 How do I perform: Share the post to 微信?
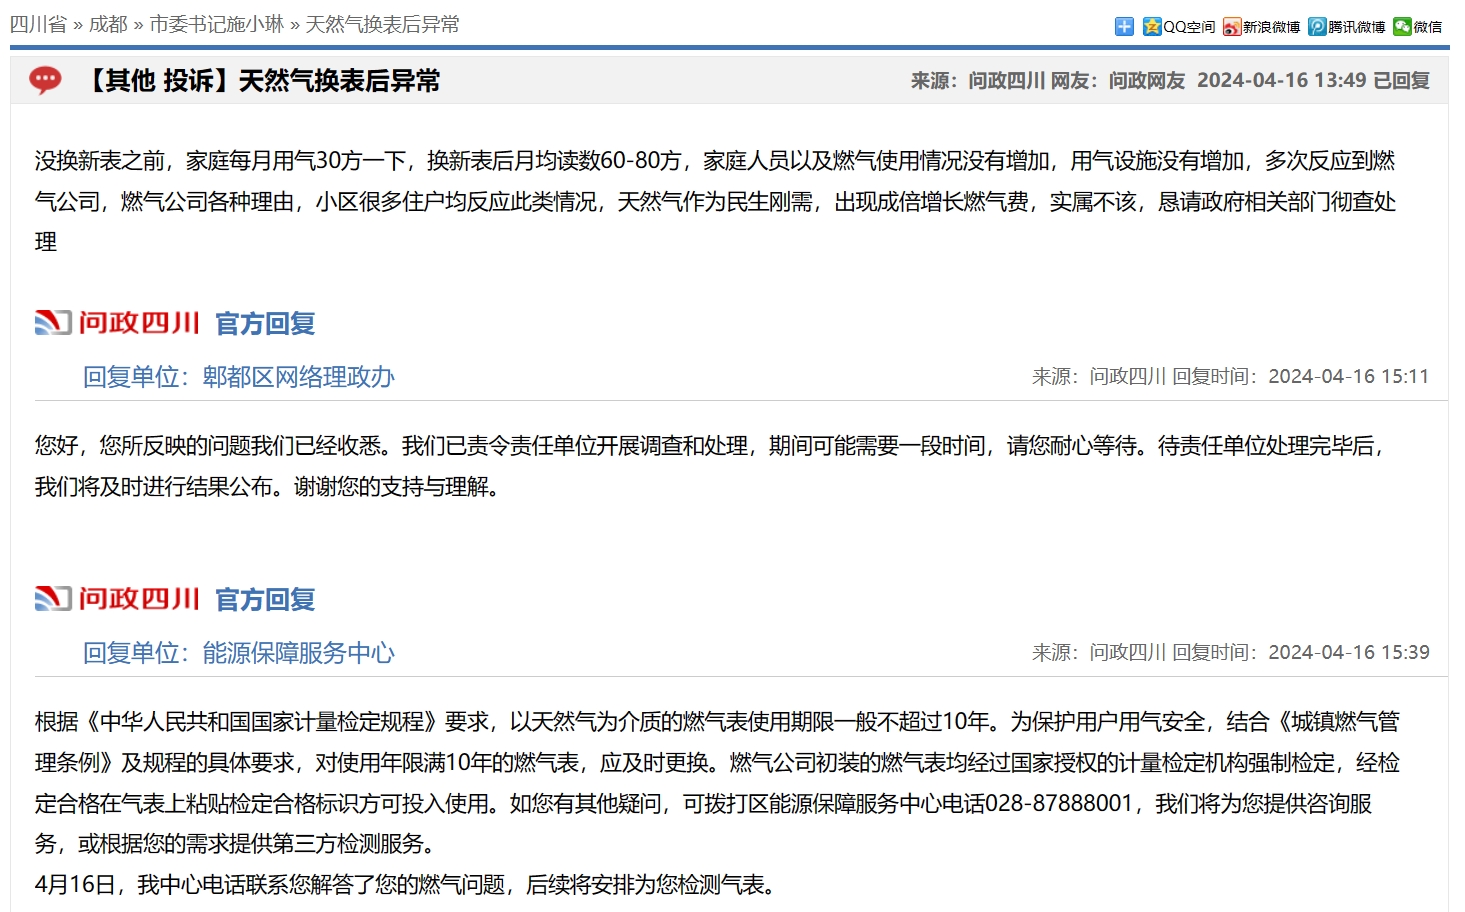coord(1418,26)
